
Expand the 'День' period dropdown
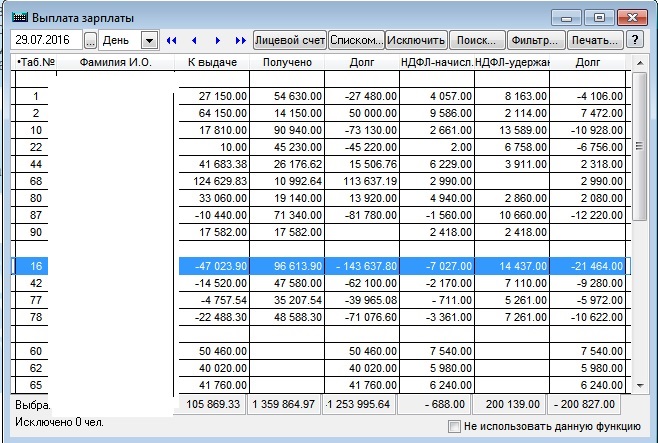[149, 41]
